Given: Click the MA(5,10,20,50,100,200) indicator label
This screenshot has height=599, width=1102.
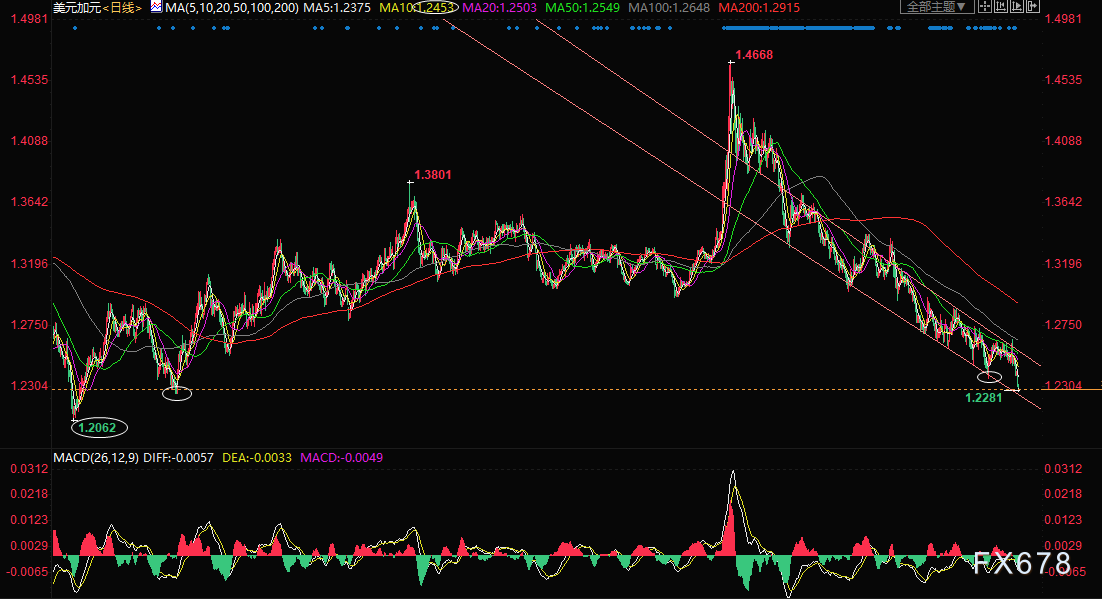Looking at the screenshot, I should pyautogui.click(x=230, y=7).
